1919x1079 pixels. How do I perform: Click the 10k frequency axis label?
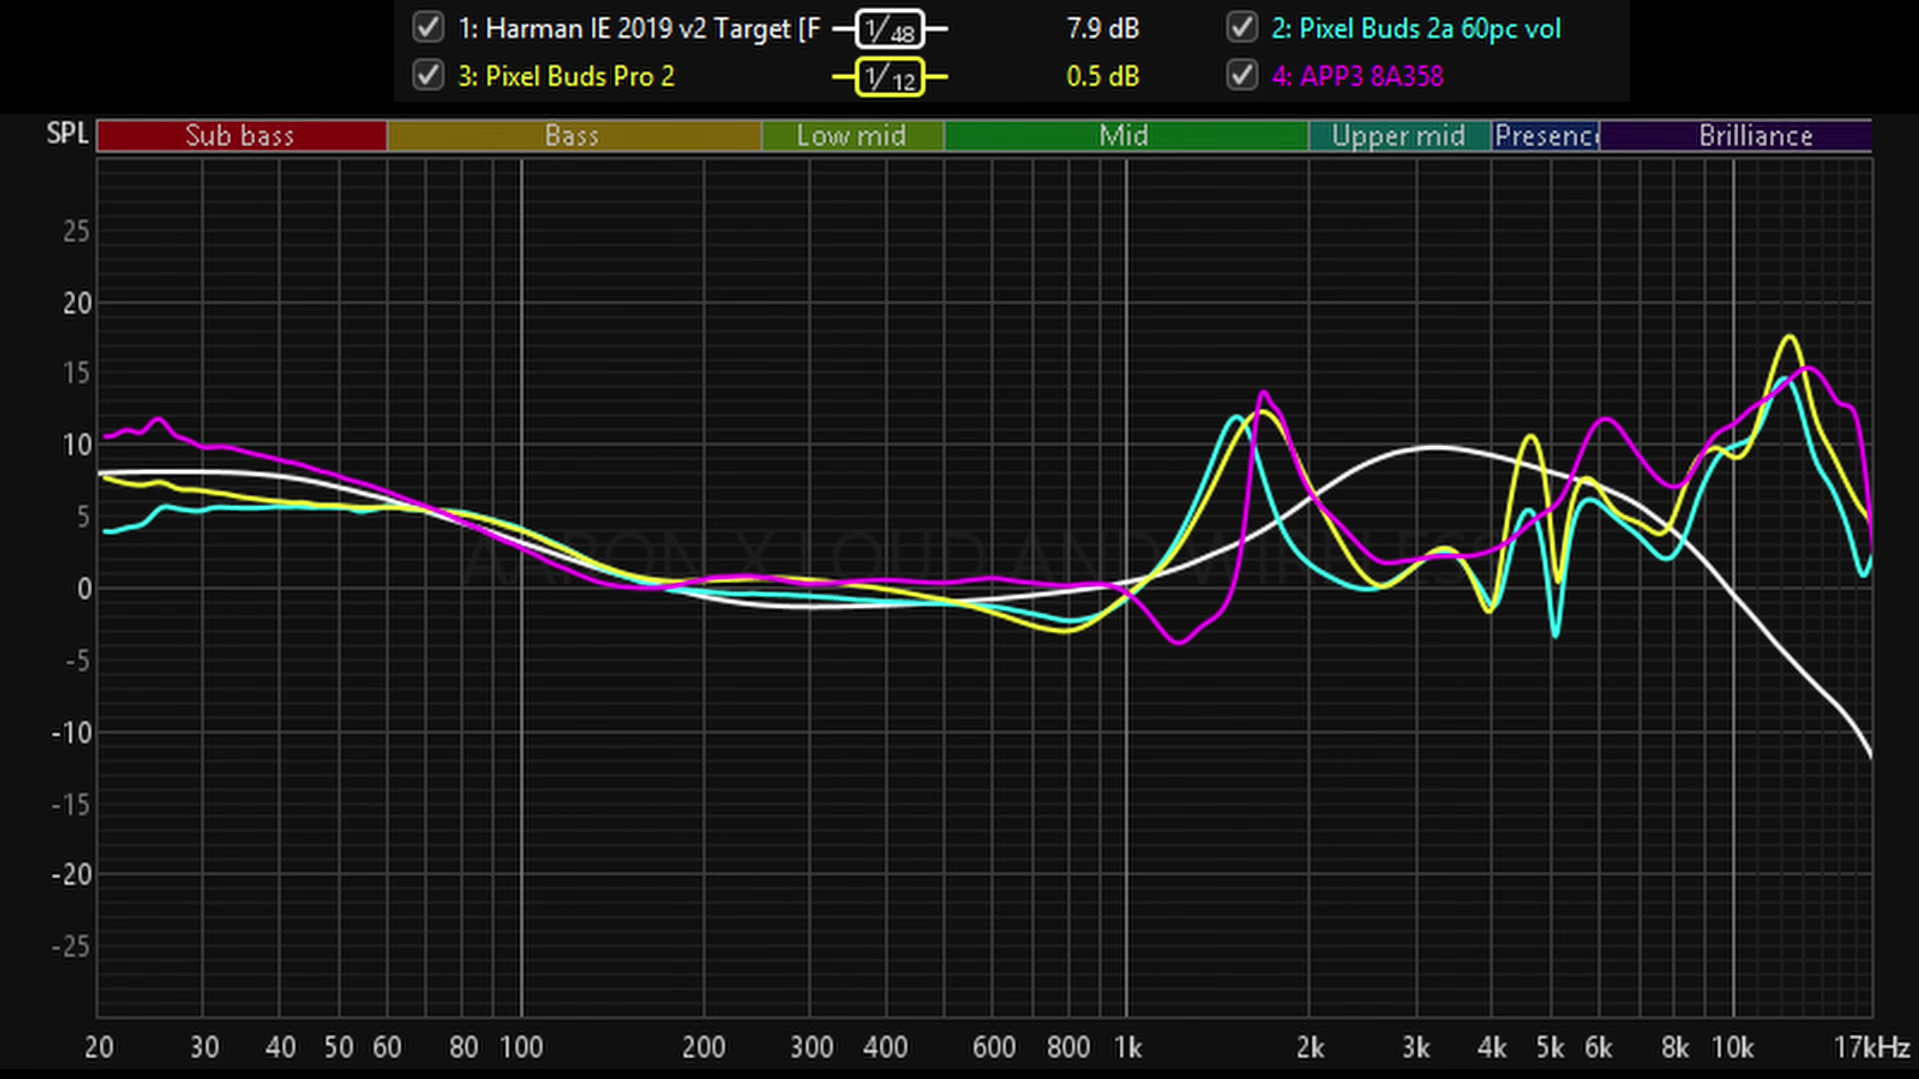point(1732,1047)
